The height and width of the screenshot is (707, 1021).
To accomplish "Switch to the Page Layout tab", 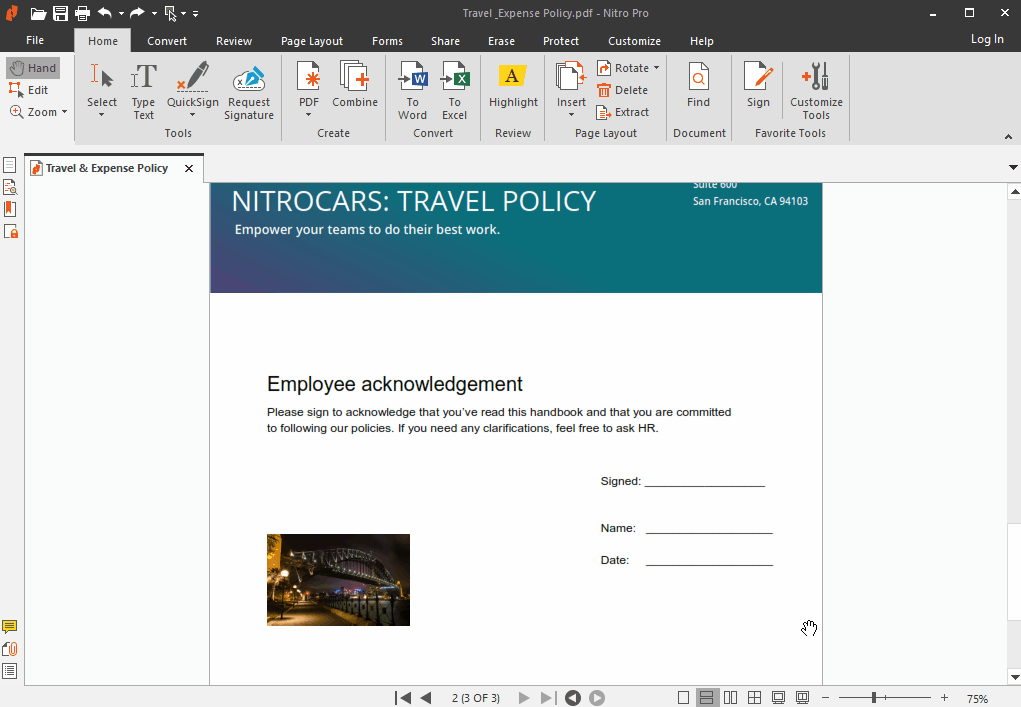I will (312, 41).
